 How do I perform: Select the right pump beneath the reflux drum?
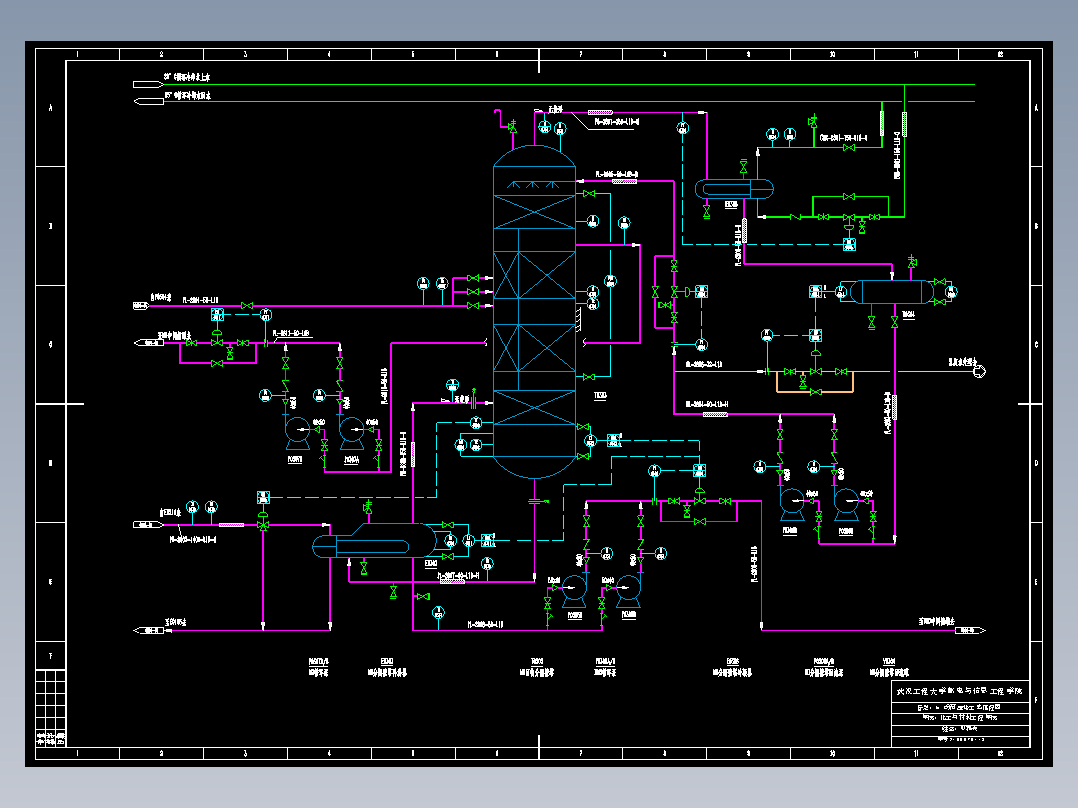846,505
